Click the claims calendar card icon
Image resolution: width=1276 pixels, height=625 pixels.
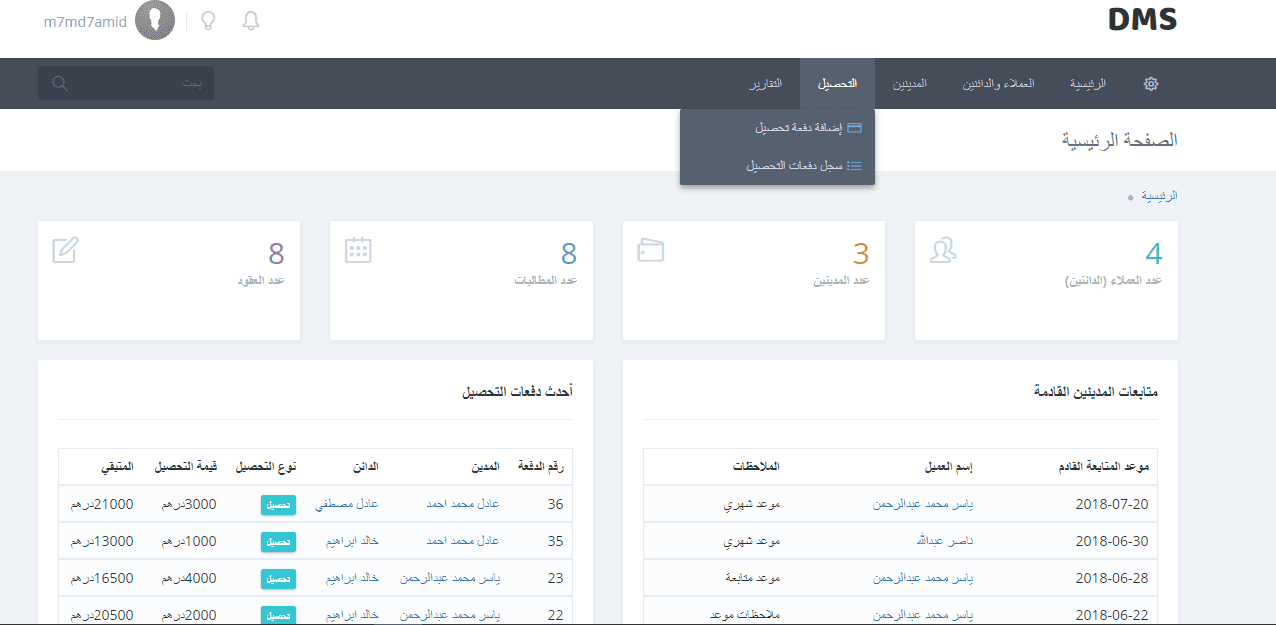[x=358, y=250]
